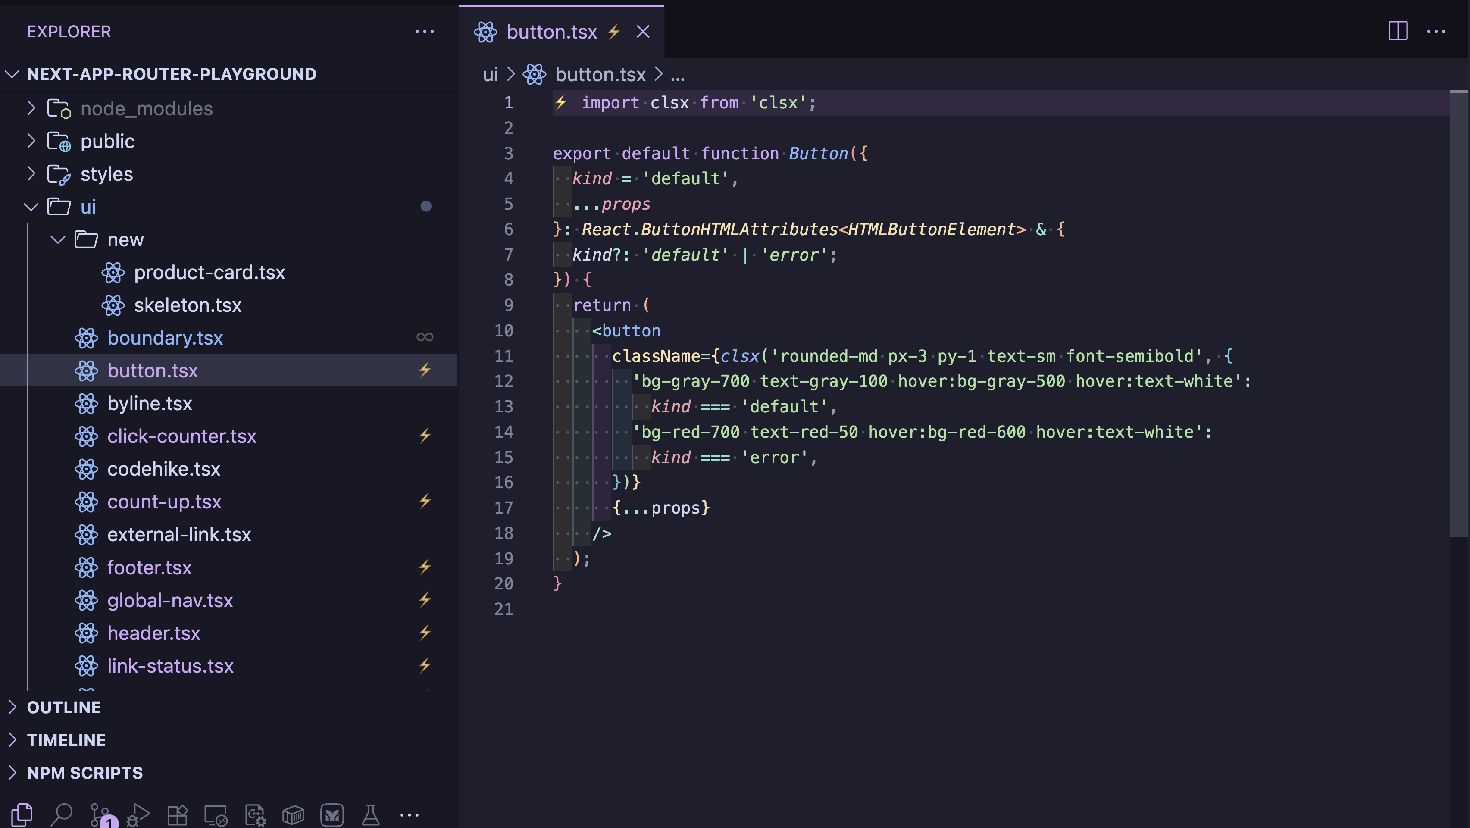
Task: Close the button.tsx tab
Action: [643, 32]
